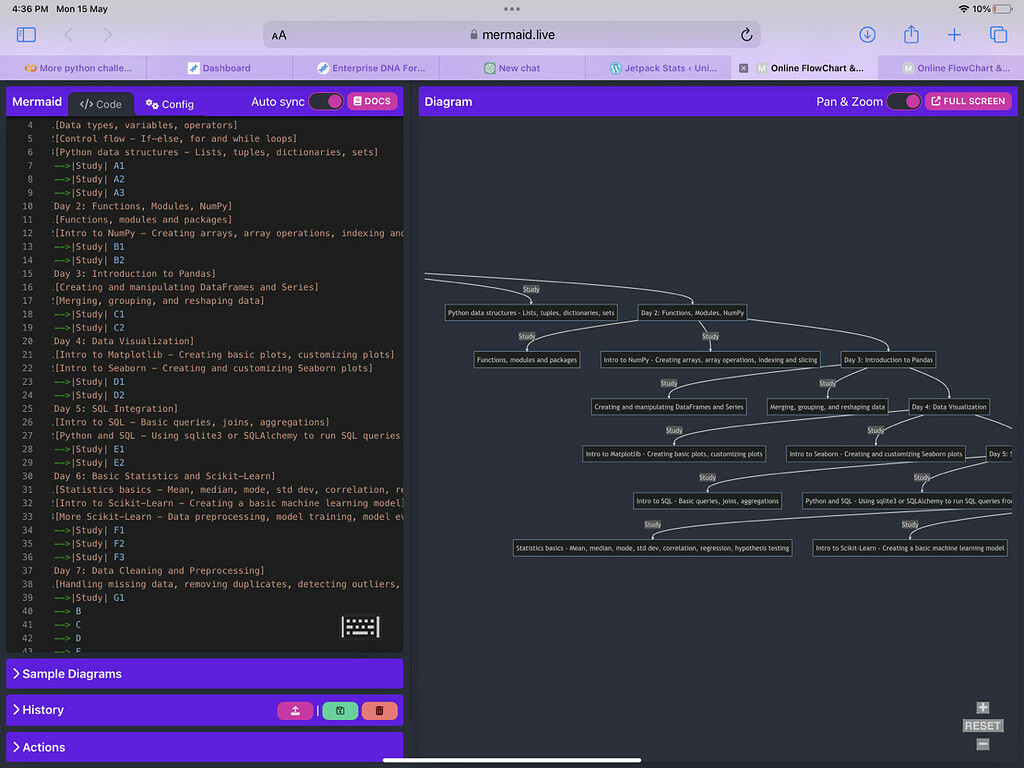
Task: Reload the page with the refresh icon
Action: (x=746, y=35)
